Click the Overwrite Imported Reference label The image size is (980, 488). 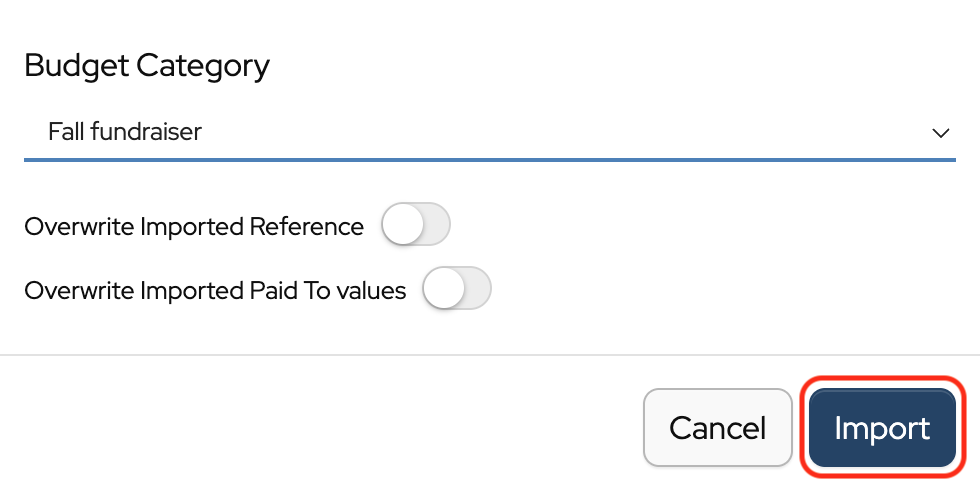(194, 227)
